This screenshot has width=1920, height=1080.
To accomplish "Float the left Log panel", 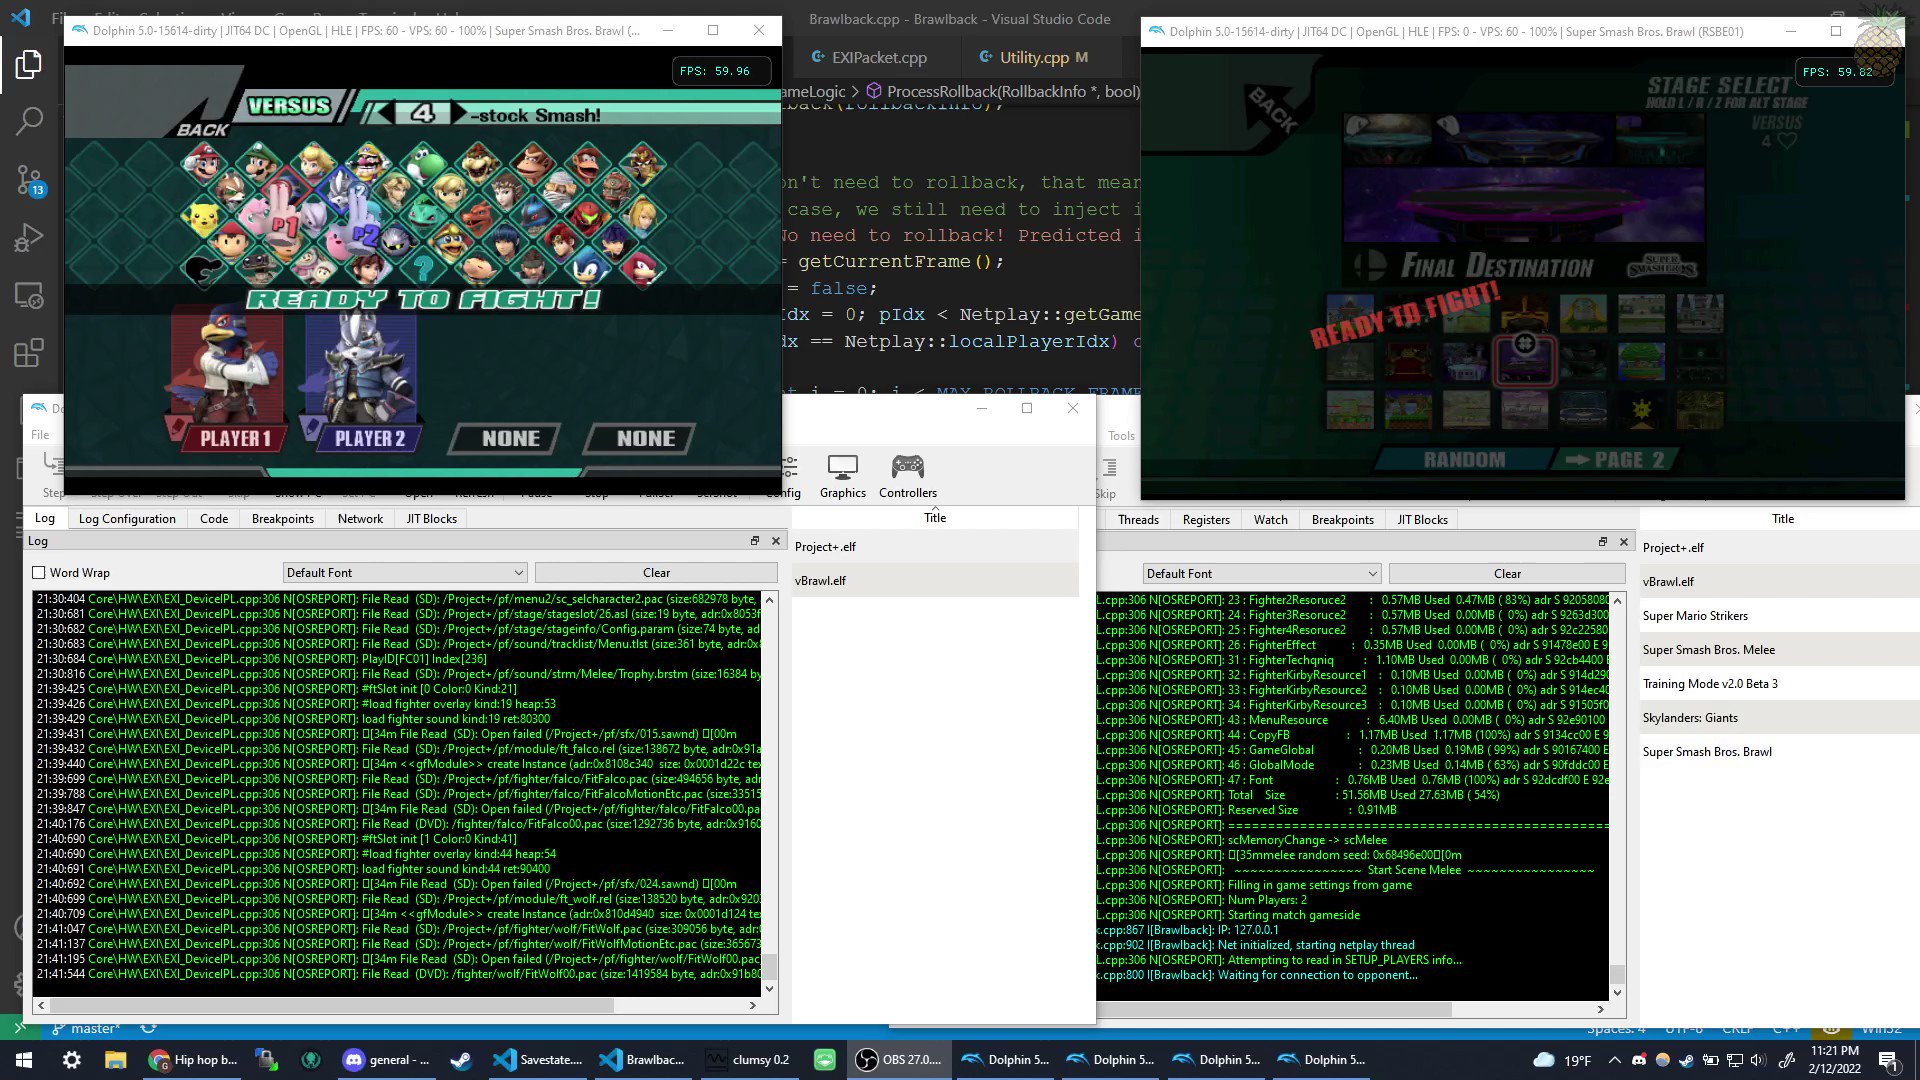I will tap(755, 541).
